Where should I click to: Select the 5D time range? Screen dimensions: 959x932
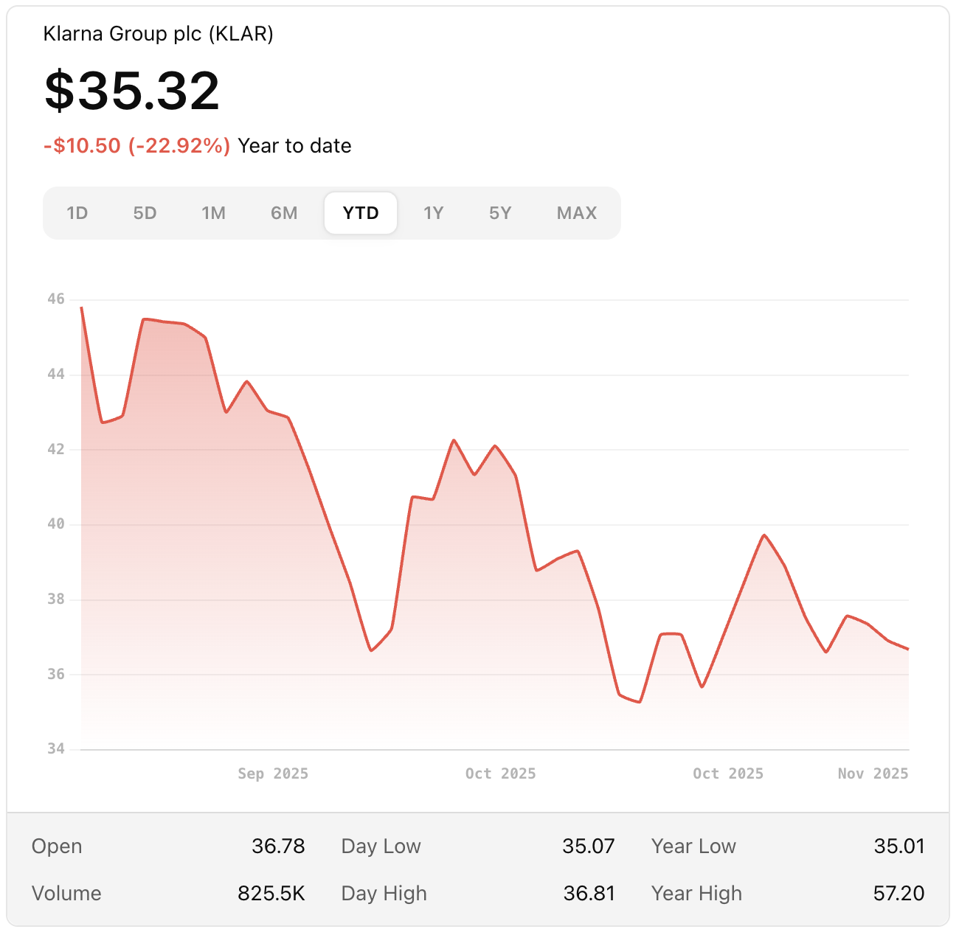pos(145,212)
